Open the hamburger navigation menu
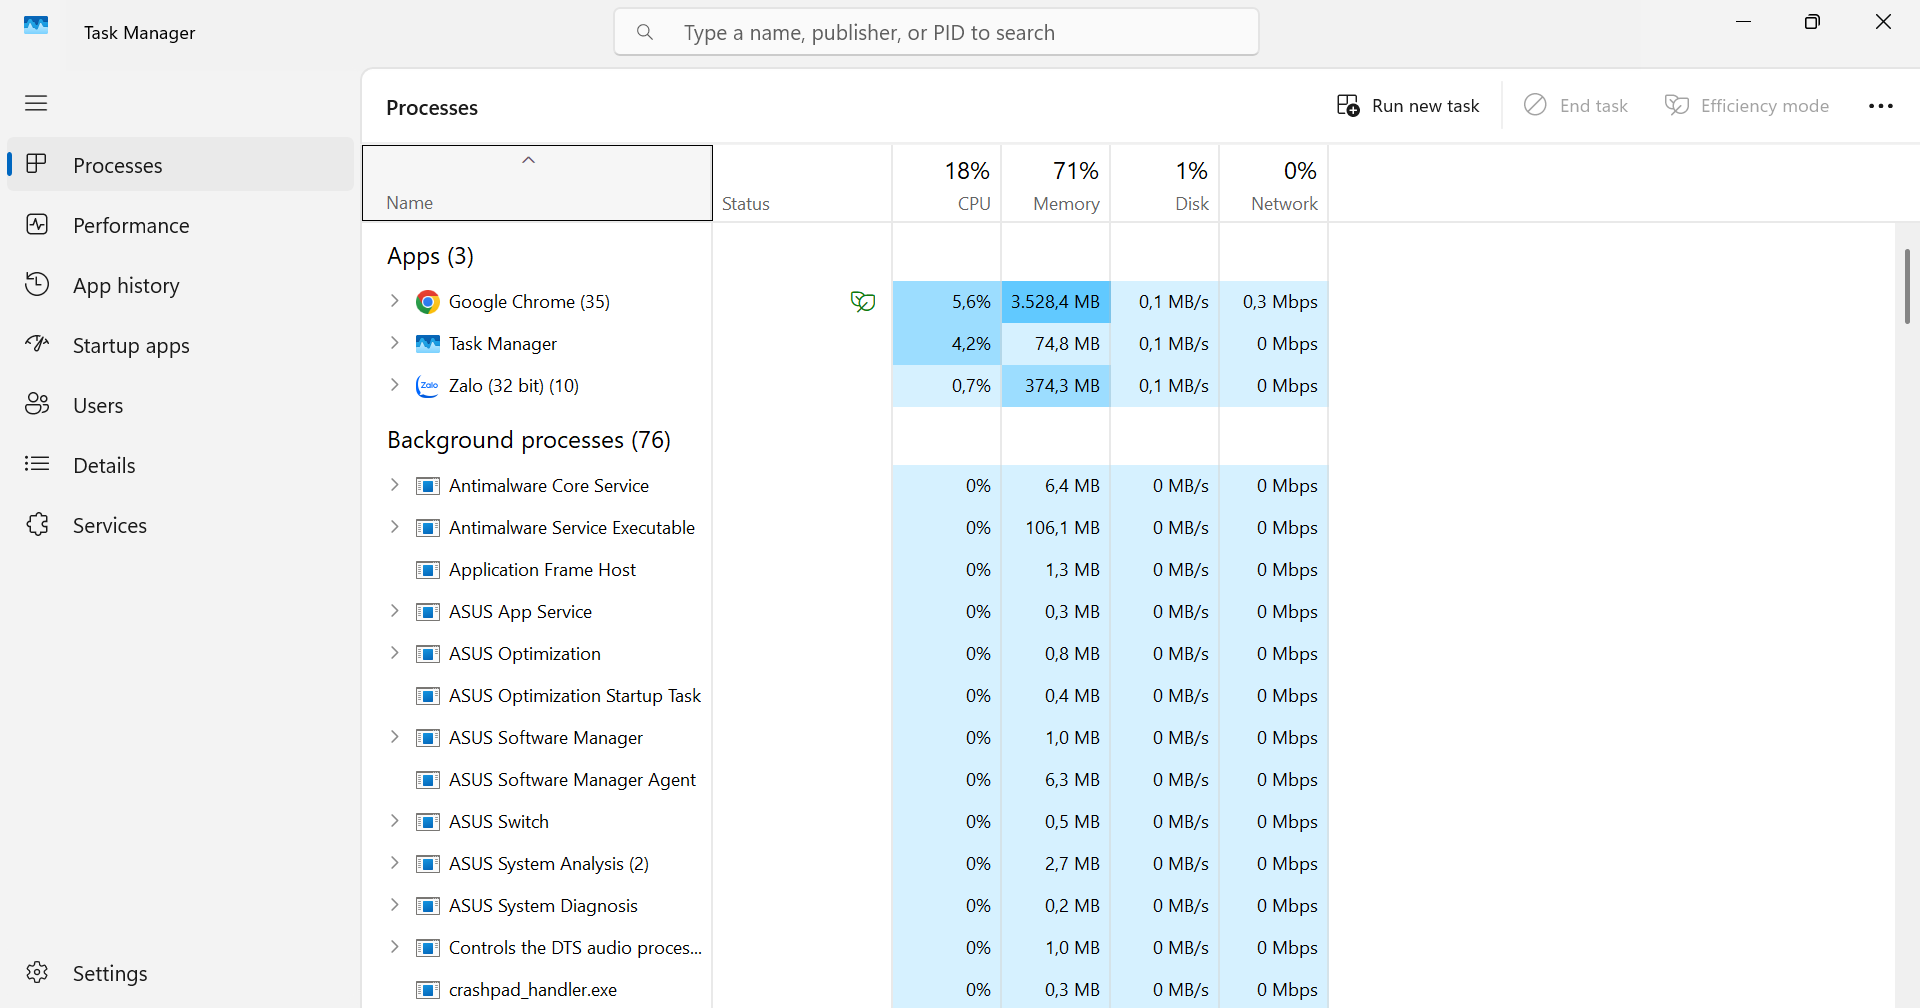This screenshot has height=1008, width=1920. tap(36, 103)
